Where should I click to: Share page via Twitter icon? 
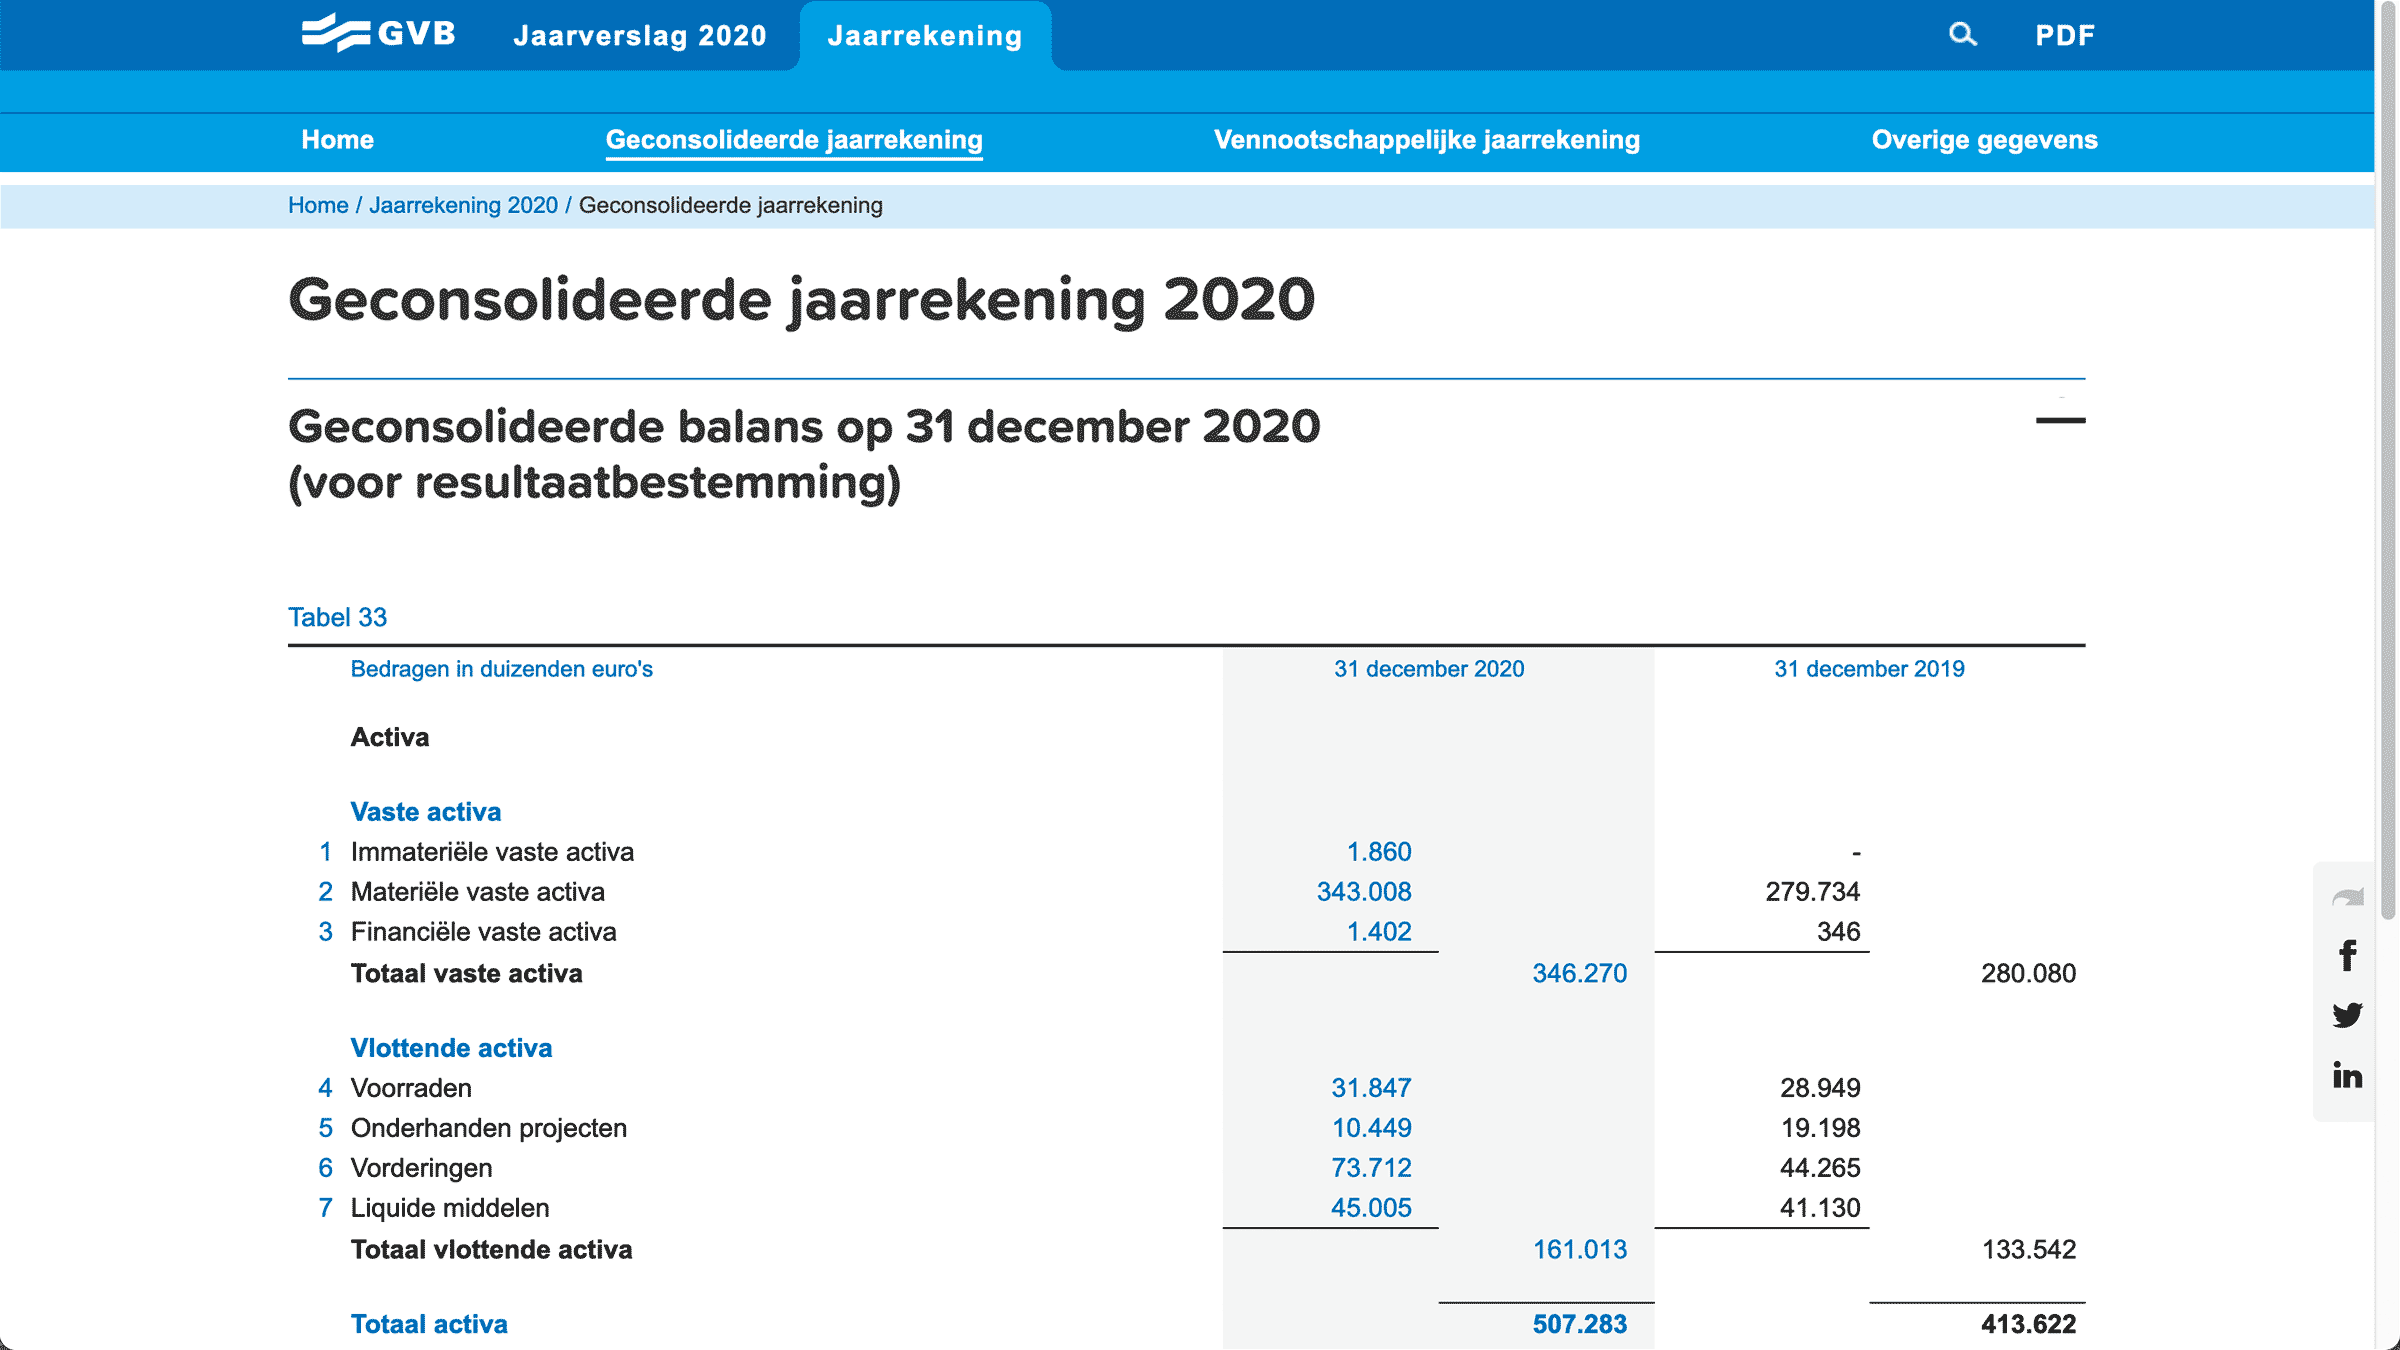[2347, 1015]
